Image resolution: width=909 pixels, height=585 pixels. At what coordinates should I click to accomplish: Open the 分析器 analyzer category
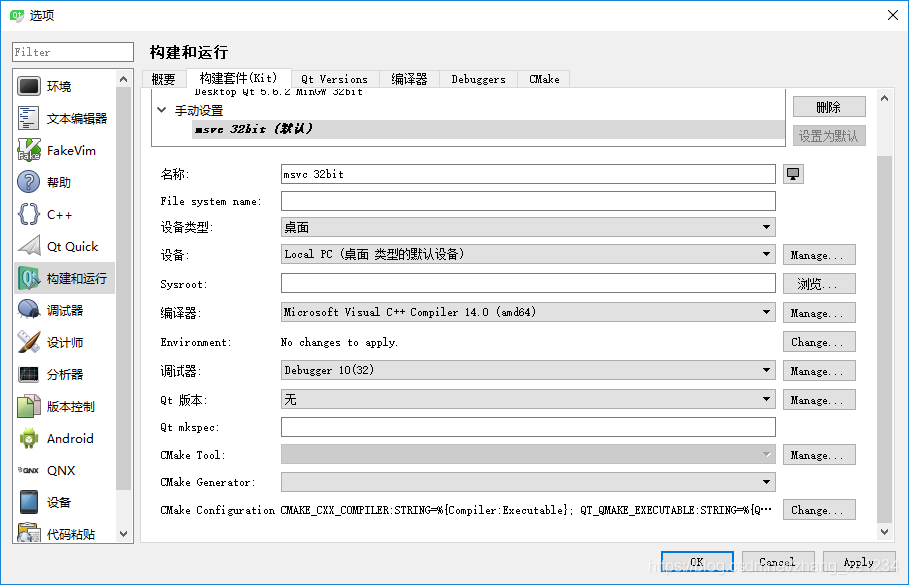point(64,375)
